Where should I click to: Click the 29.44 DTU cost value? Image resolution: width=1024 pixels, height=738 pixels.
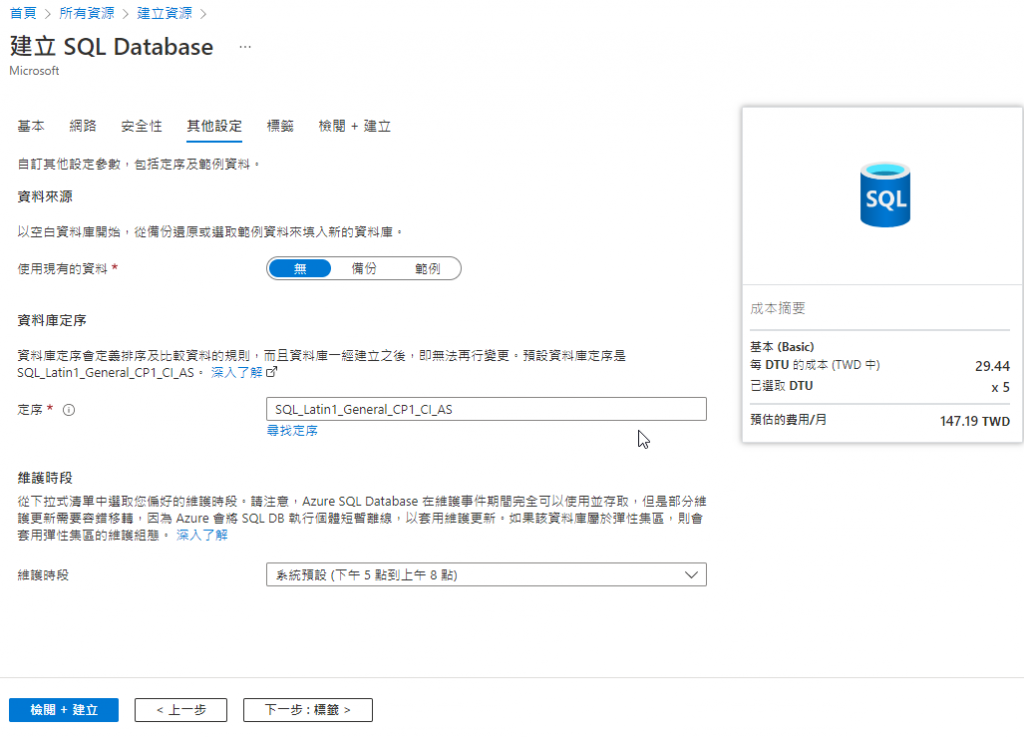coord(992,366)
